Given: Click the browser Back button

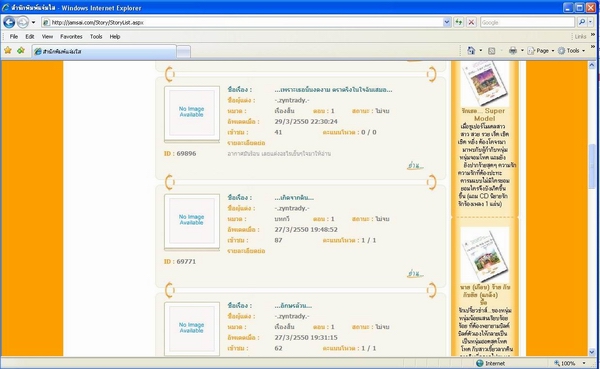Looking at the screenshot, I should point(9,22).
